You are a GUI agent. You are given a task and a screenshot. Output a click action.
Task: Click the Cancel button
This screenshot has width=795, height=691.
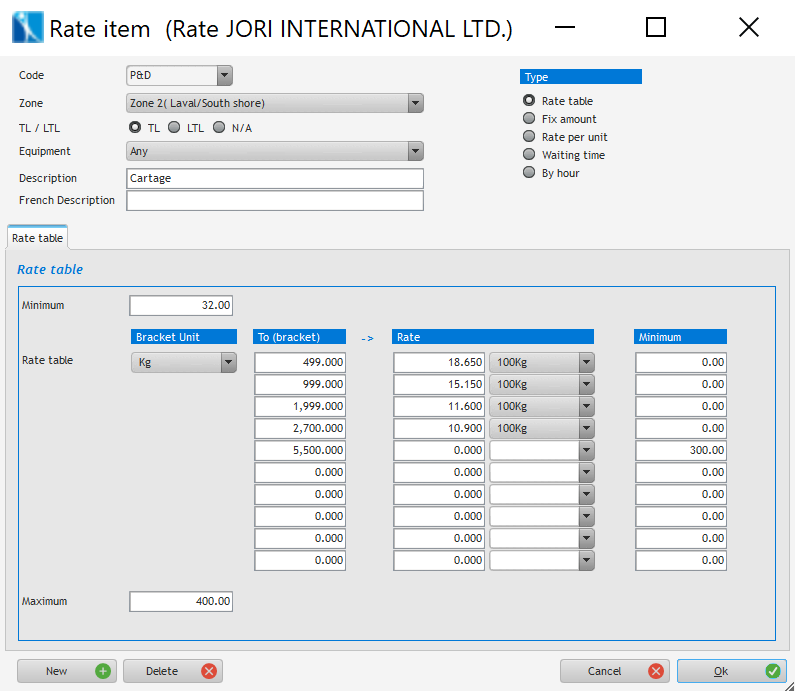click(615, 671)
